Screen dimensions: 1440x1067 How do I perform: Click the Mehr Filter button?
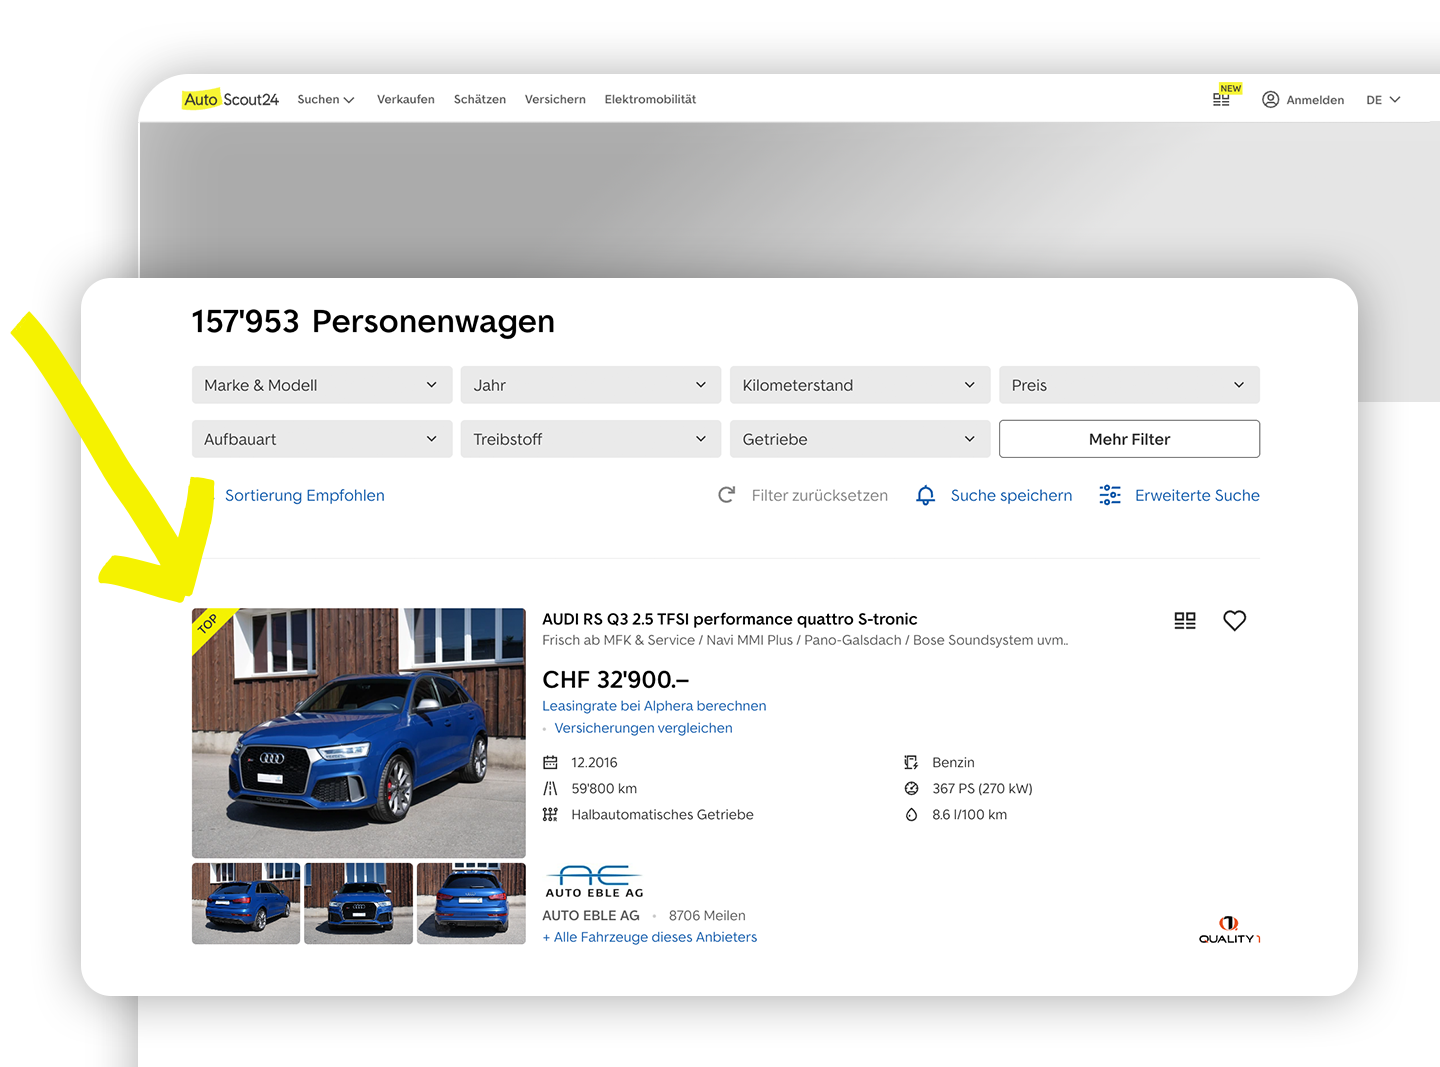1128,439
